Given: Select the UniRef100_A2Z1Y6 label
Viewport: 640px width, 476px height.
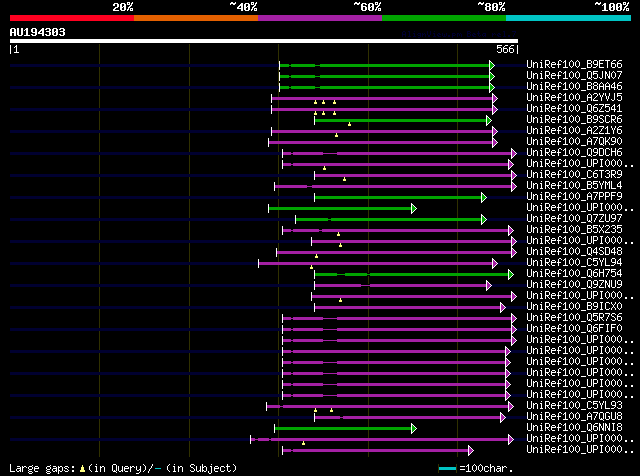Looking at the screenshot, I should coord(574,130).
